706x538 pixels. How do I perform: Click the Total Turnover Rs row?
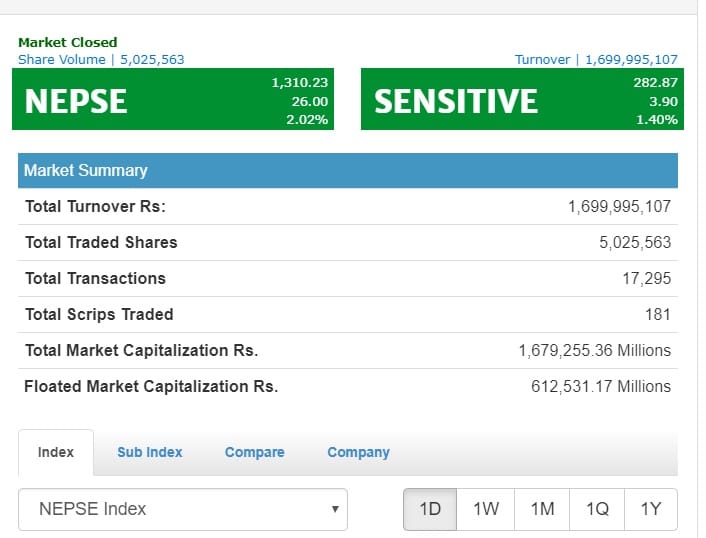click(348, 206)
